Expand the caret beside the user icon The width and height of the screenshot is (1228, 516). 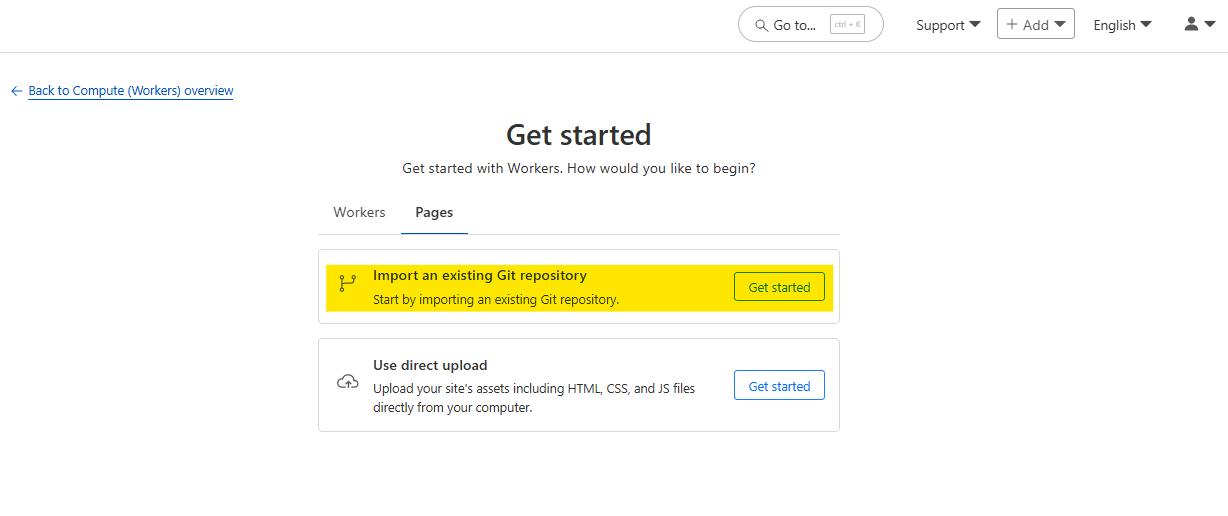pyautogui.click(x=1209, y=24)
